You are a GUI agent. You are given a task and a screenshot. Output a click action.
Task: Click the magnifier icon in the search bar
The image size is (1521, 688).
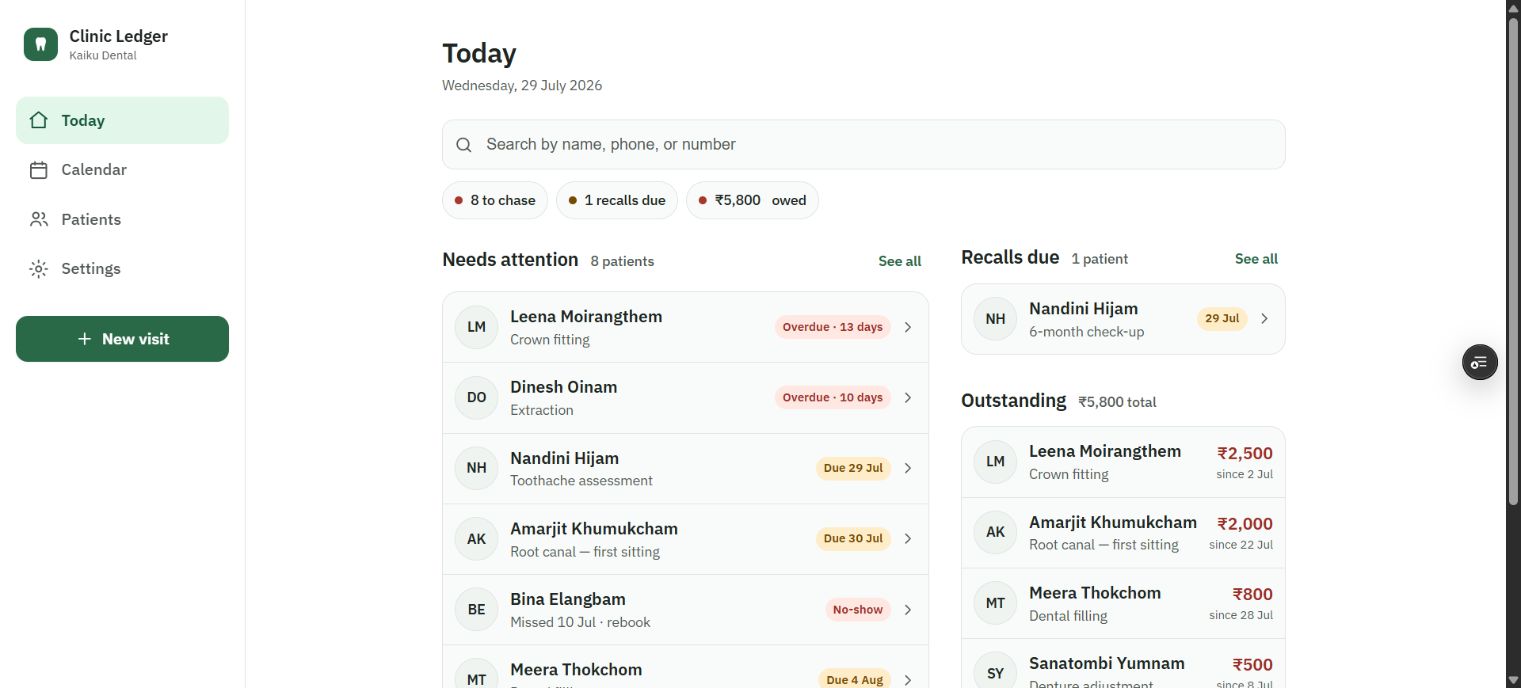click(x=464, y=145)
